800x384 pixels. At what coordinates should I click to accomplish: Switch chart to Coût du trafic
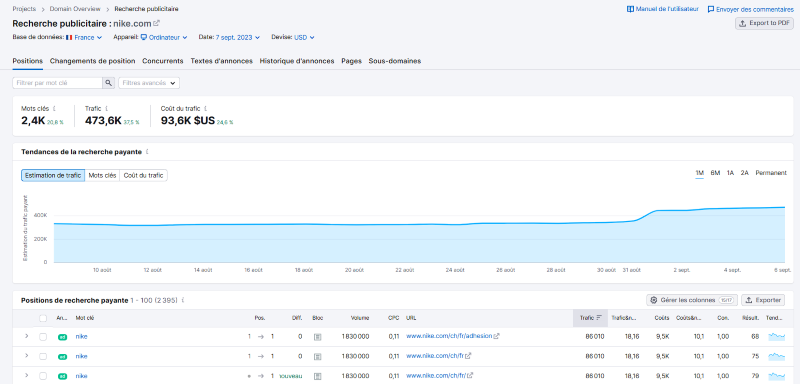tap(143, 175)
